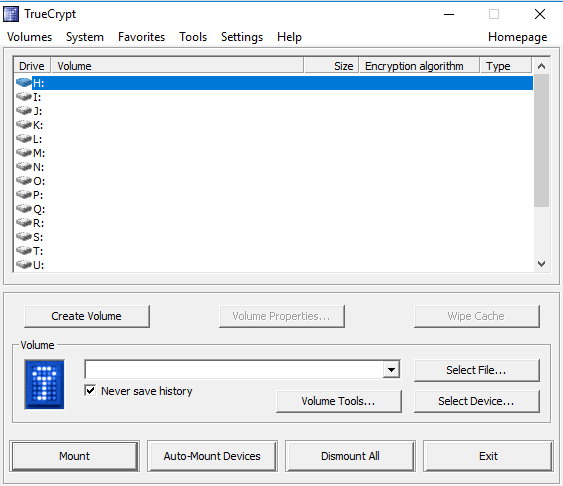Viewport: 563px width, 486px height.
Task: Select the I: drive letter label
Action: point(37,97)
